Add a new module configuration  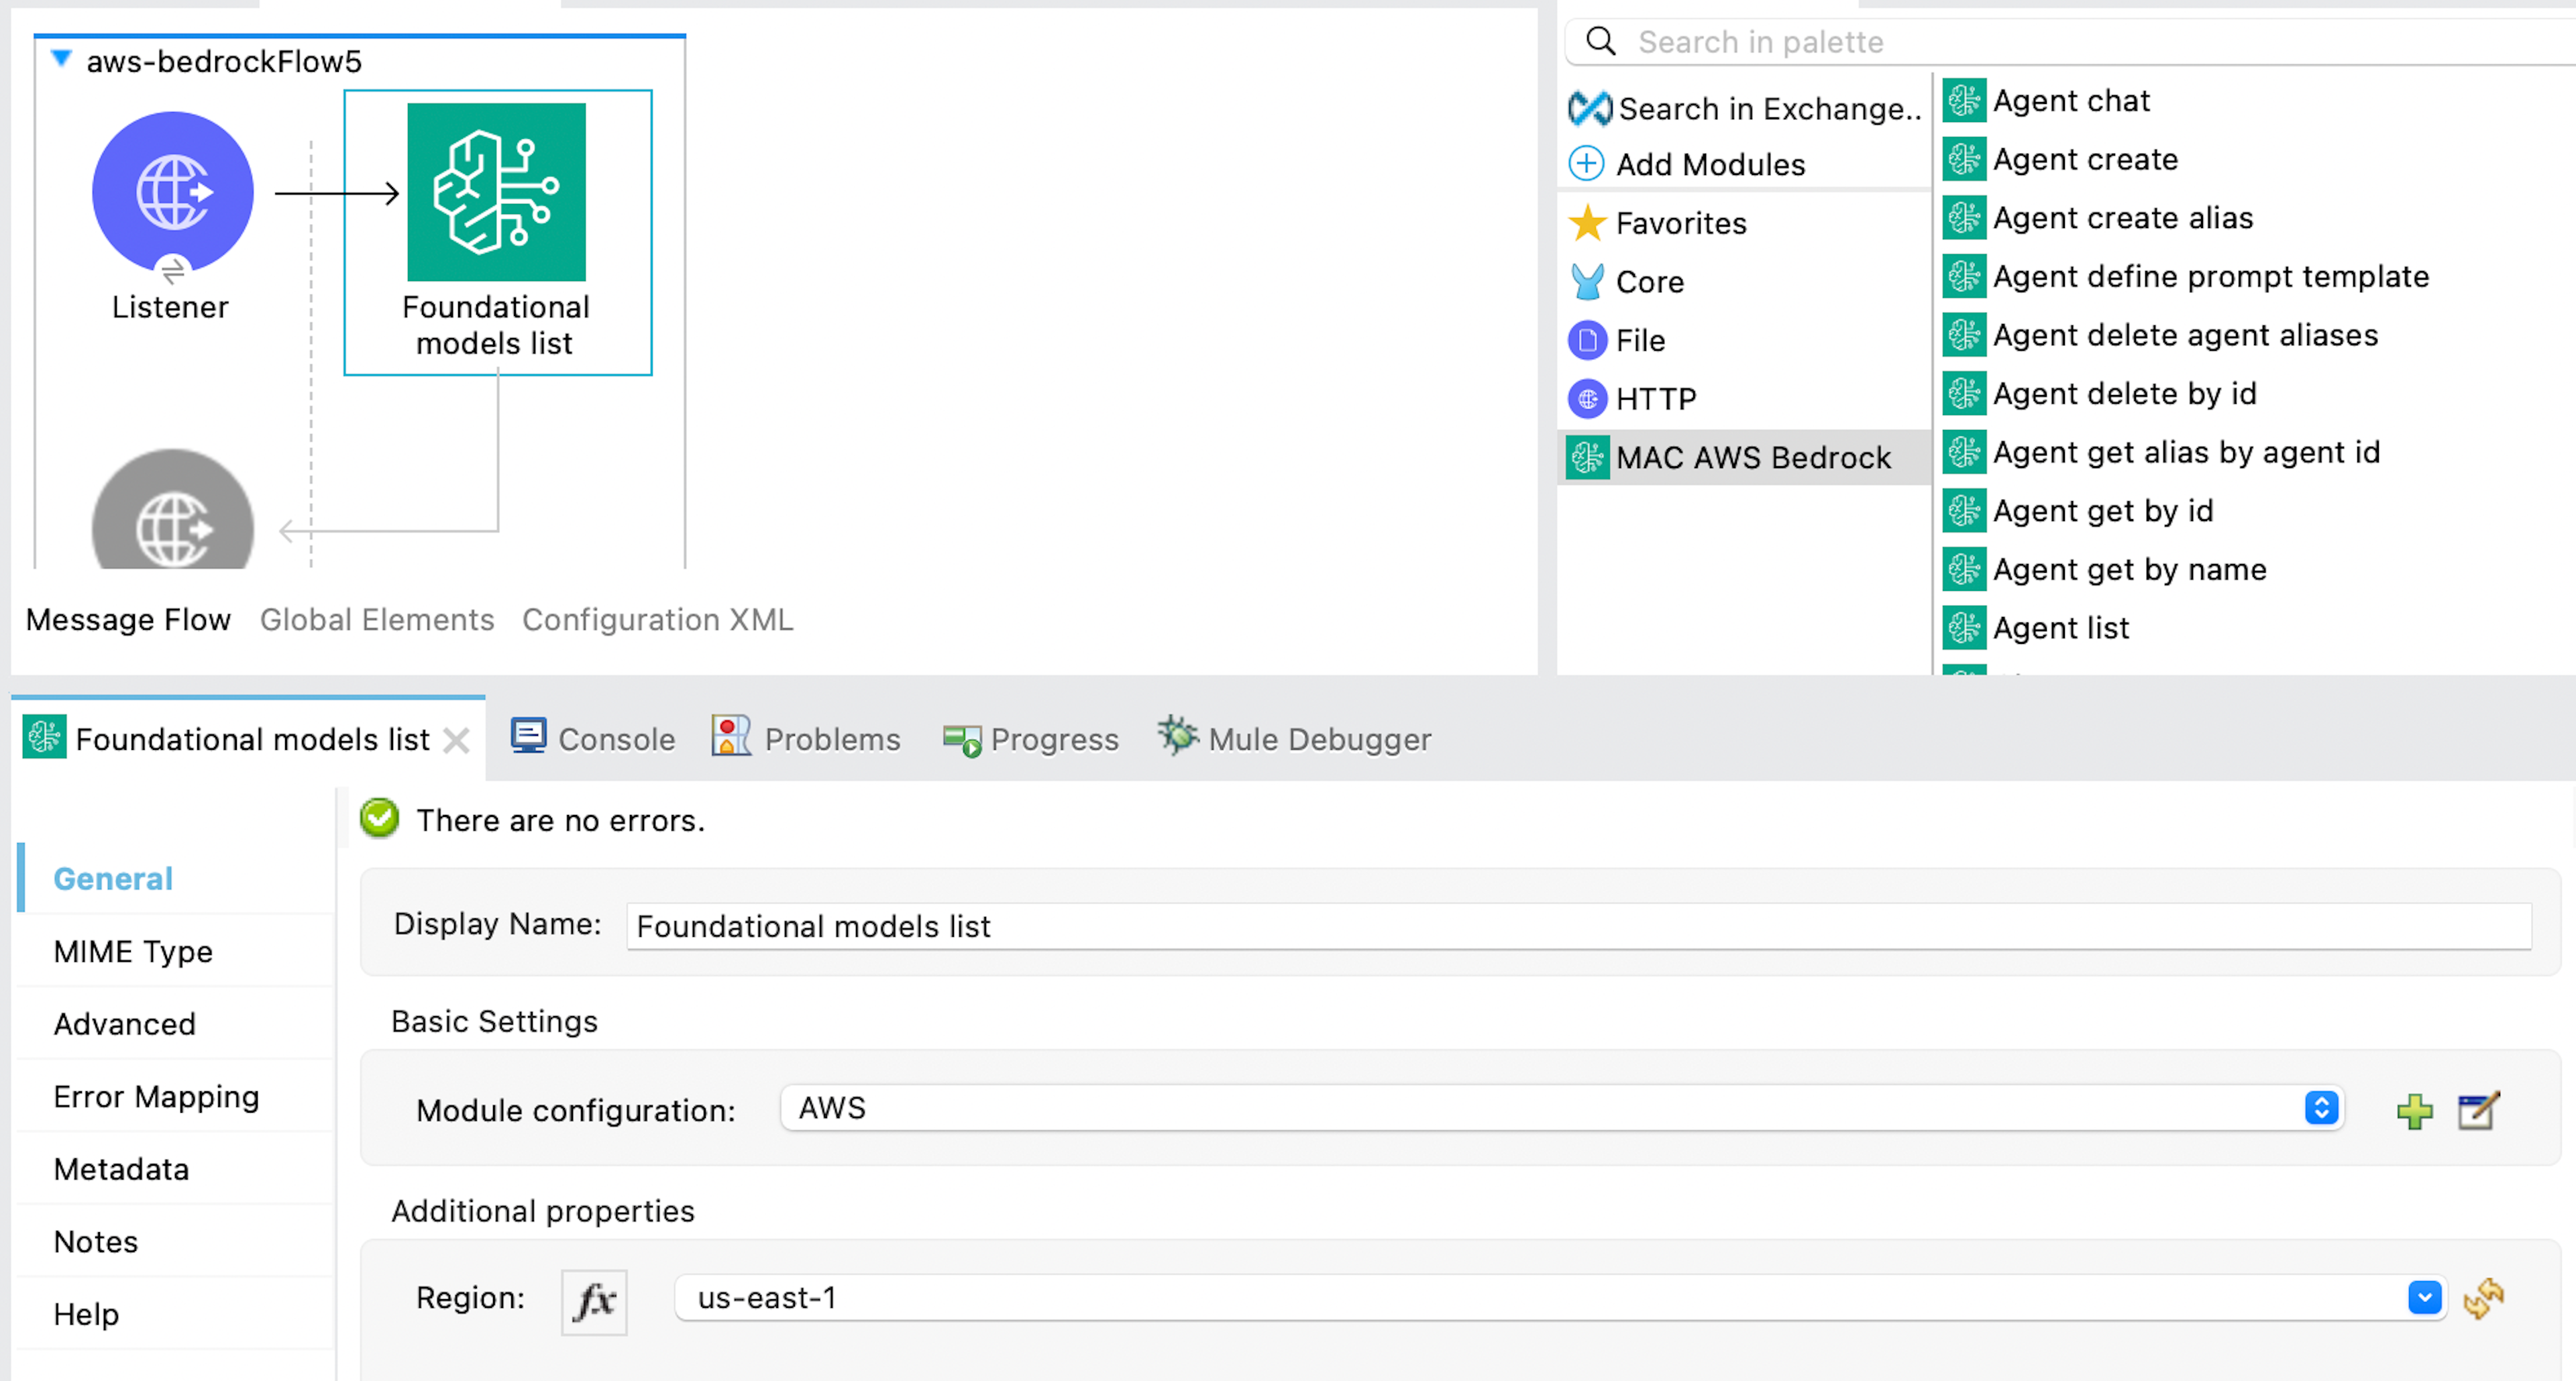[x=2415, y=1111]
